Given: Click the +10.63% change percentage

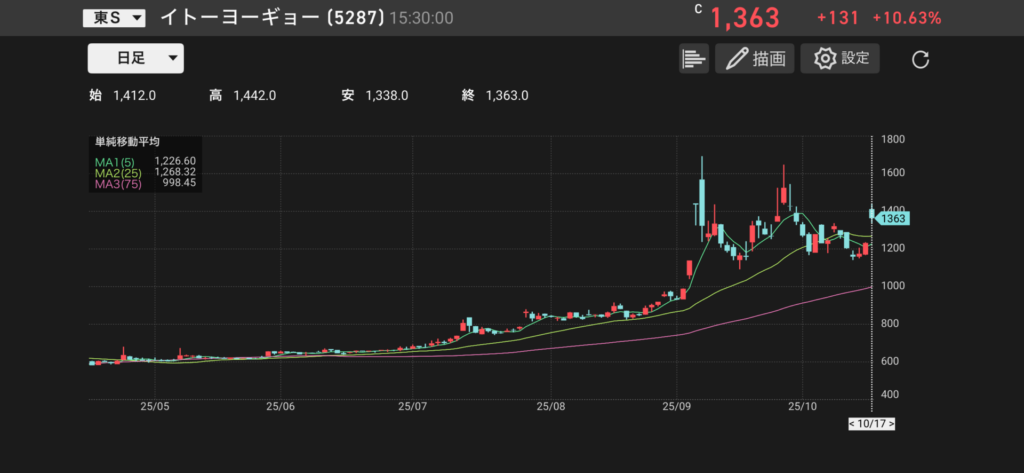Looking at the screenshot, I should coord(906,18).
